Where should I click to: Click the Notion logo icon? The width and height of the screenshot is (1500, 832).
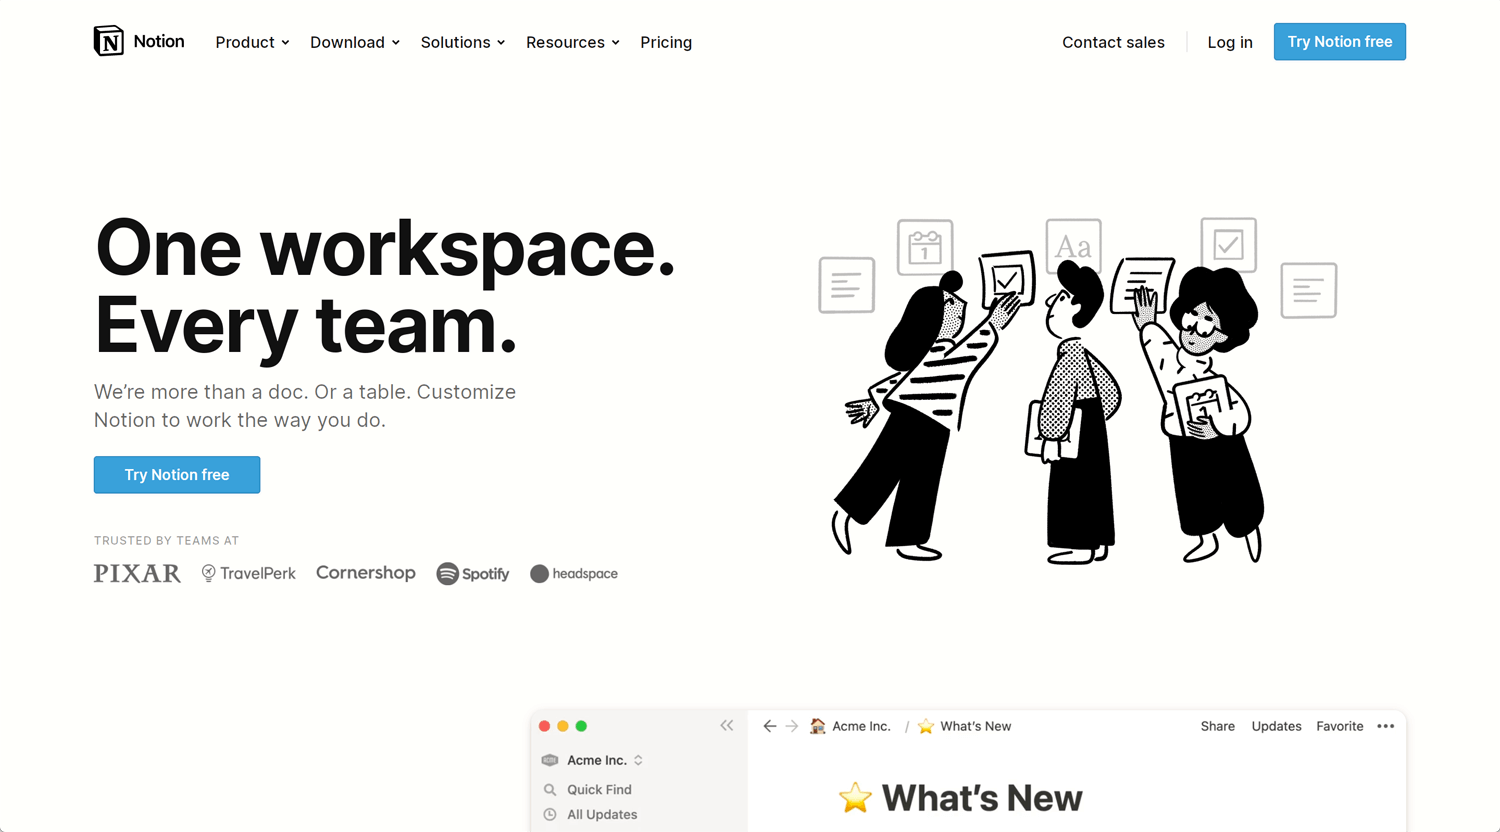pos(108,41)
